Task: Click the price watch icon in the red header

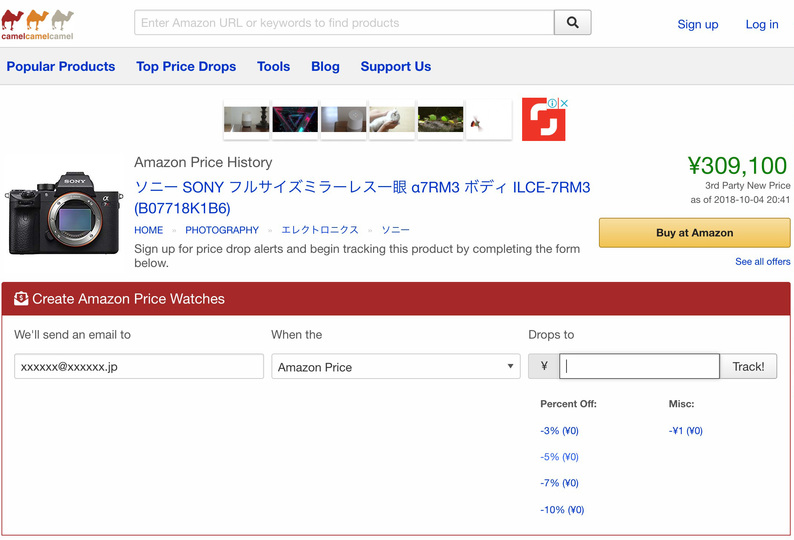Action: [21, 298]
